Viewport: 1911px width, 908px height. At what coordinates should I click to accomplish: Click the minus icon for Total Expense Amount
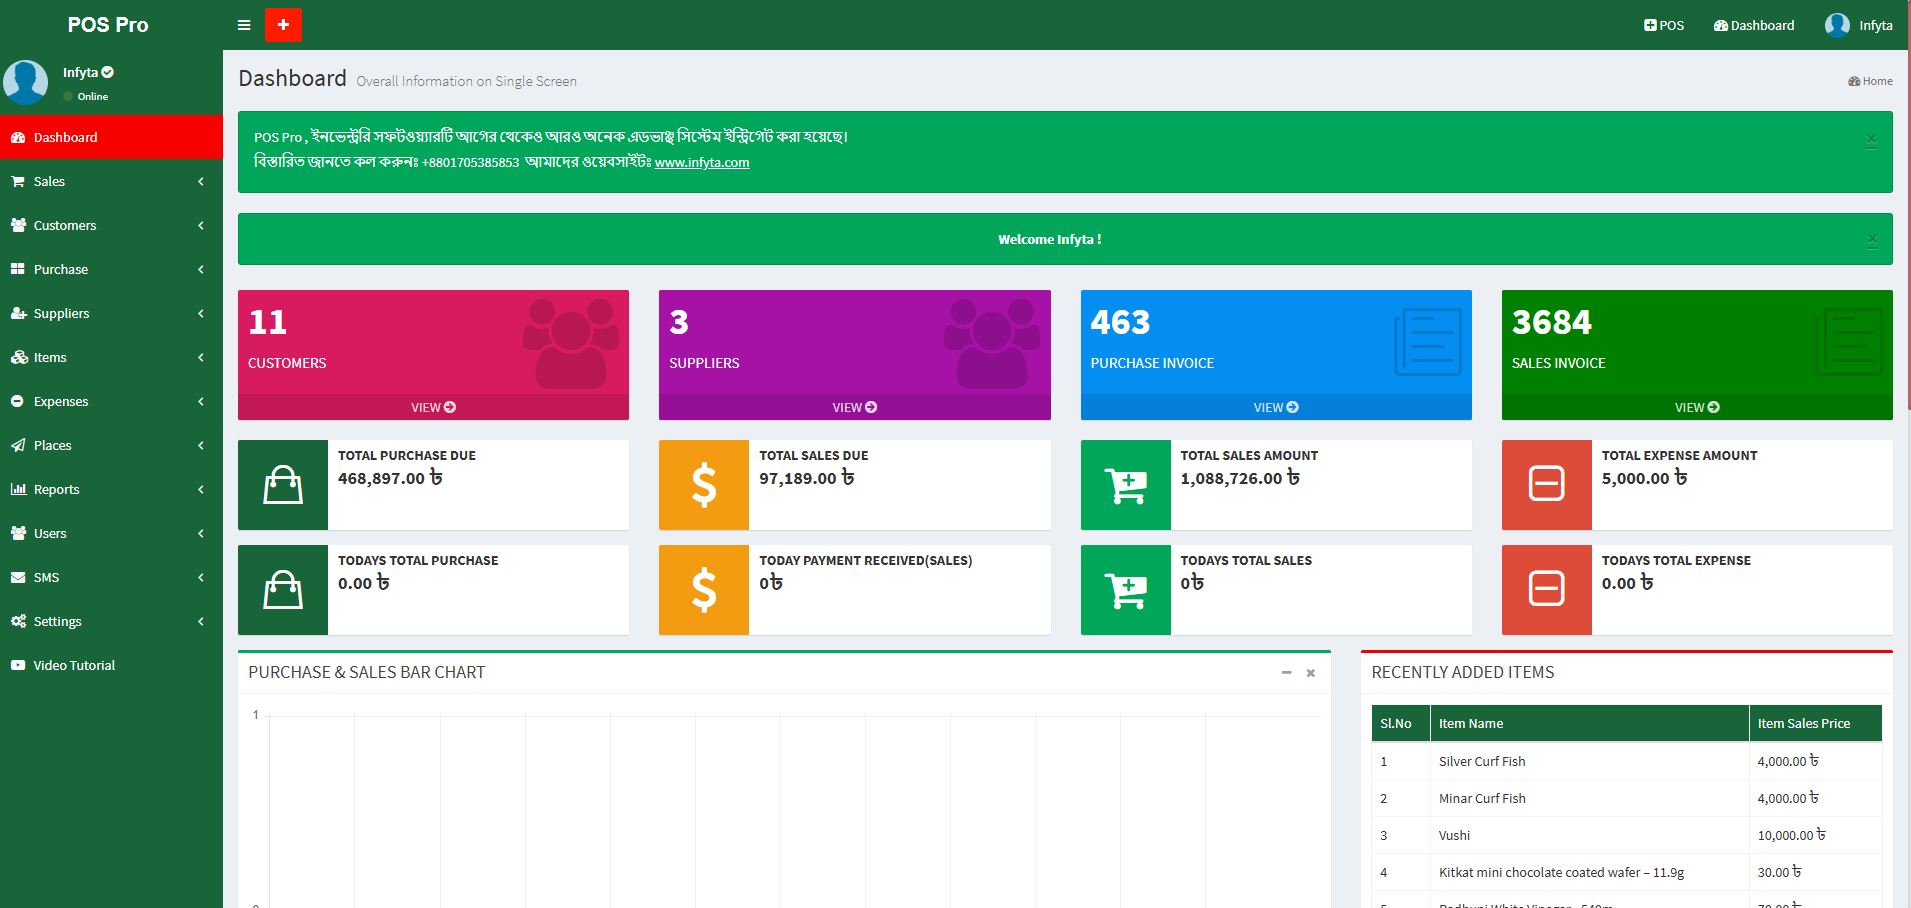click(x=1546, y=485)
